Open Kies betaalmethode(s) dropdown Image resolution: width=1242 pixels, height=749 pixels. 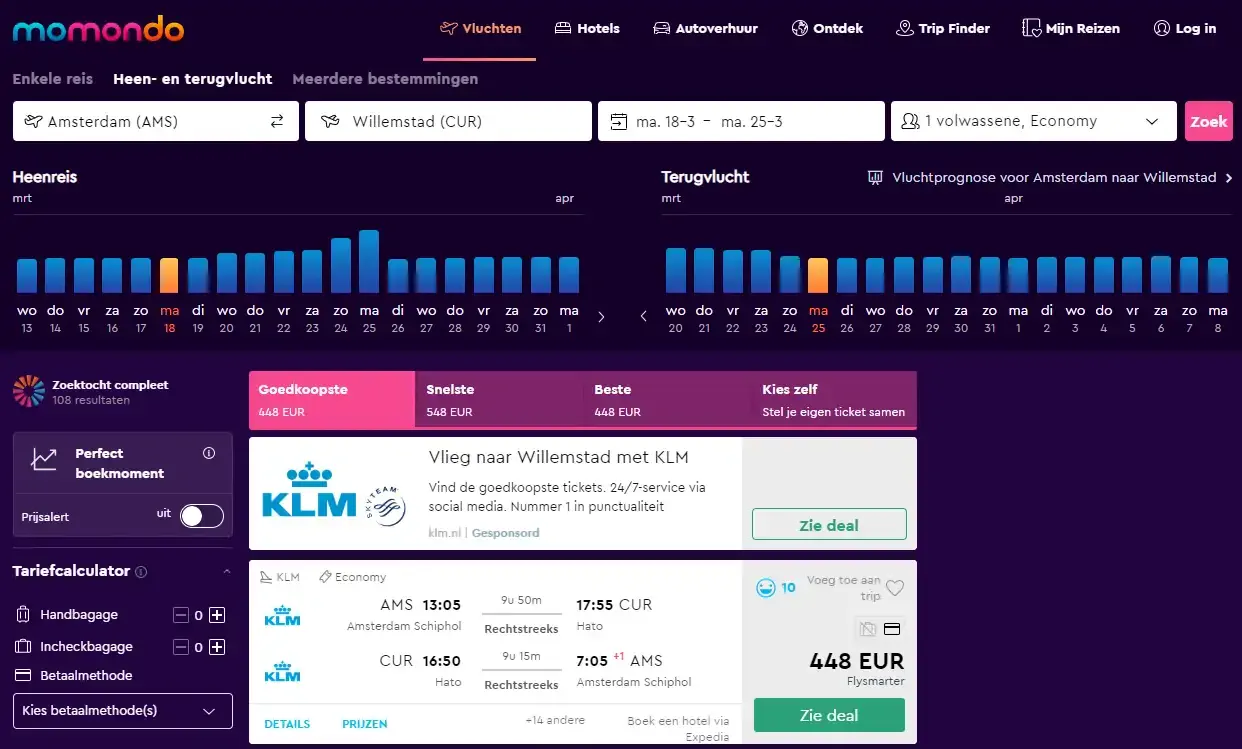(123, 711)
